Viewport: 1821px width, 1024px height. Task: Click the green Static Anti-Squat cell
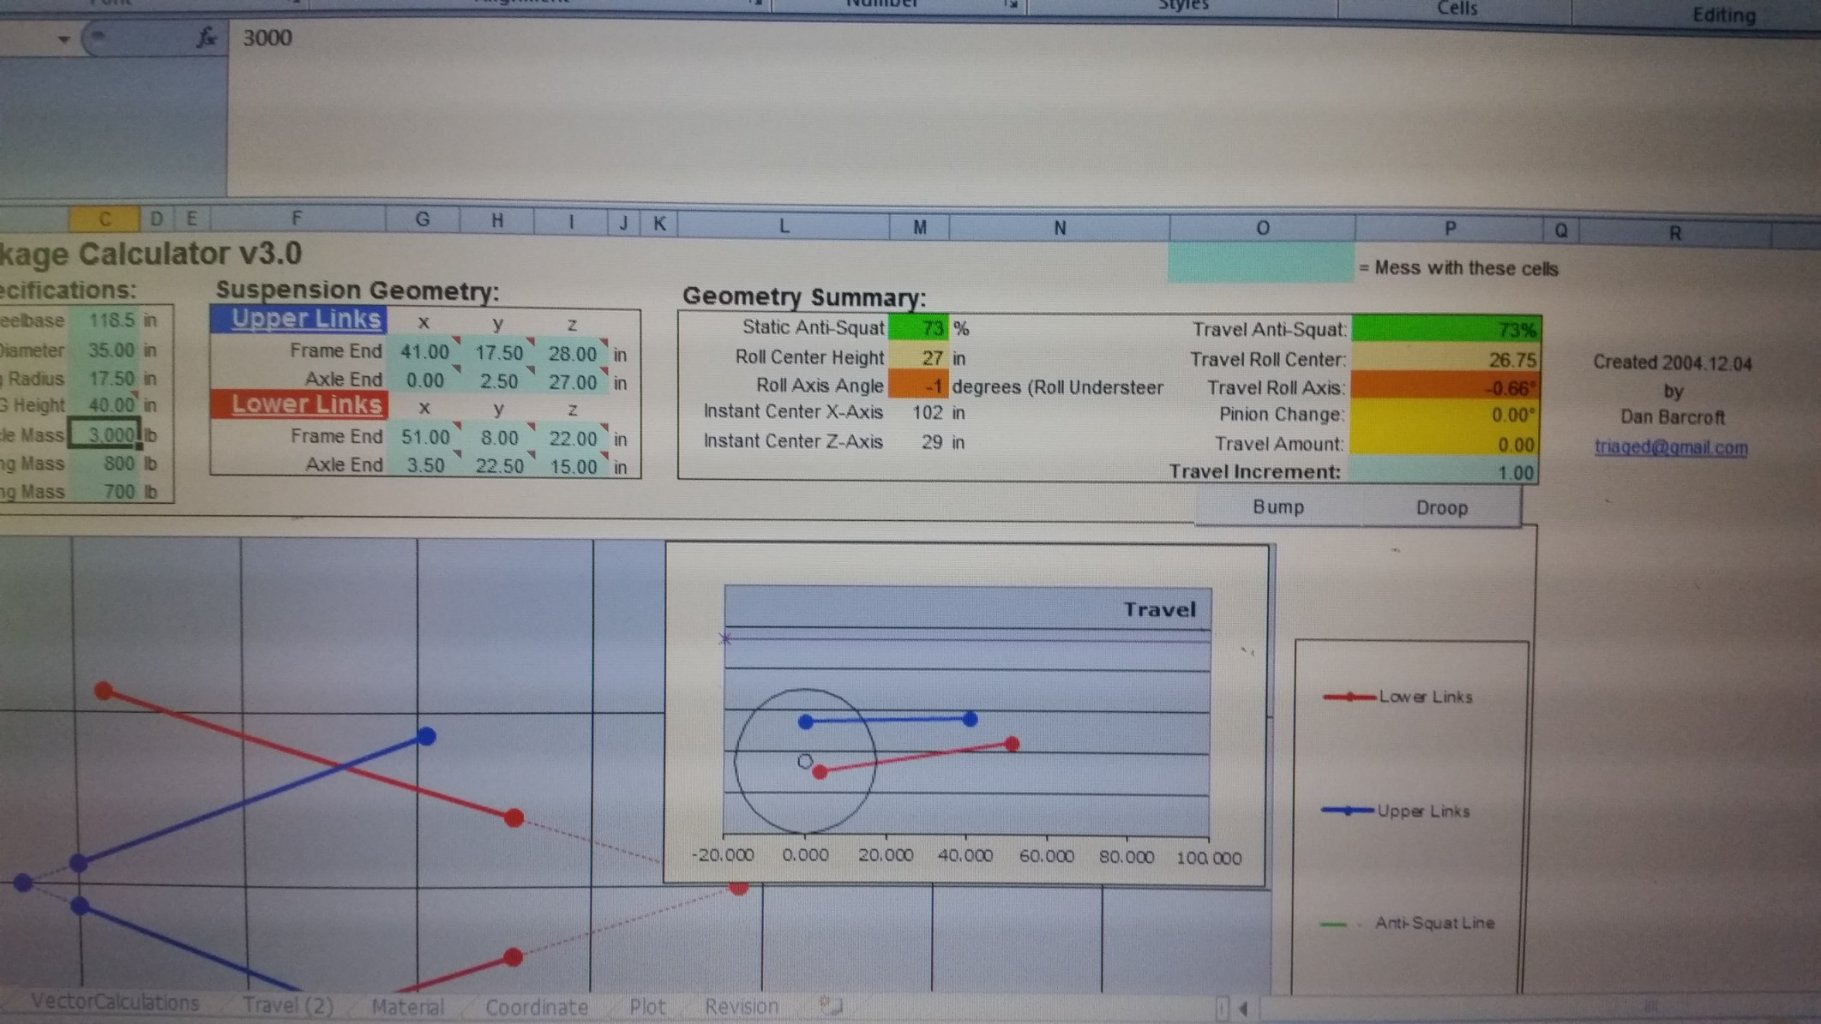[917, 328]
